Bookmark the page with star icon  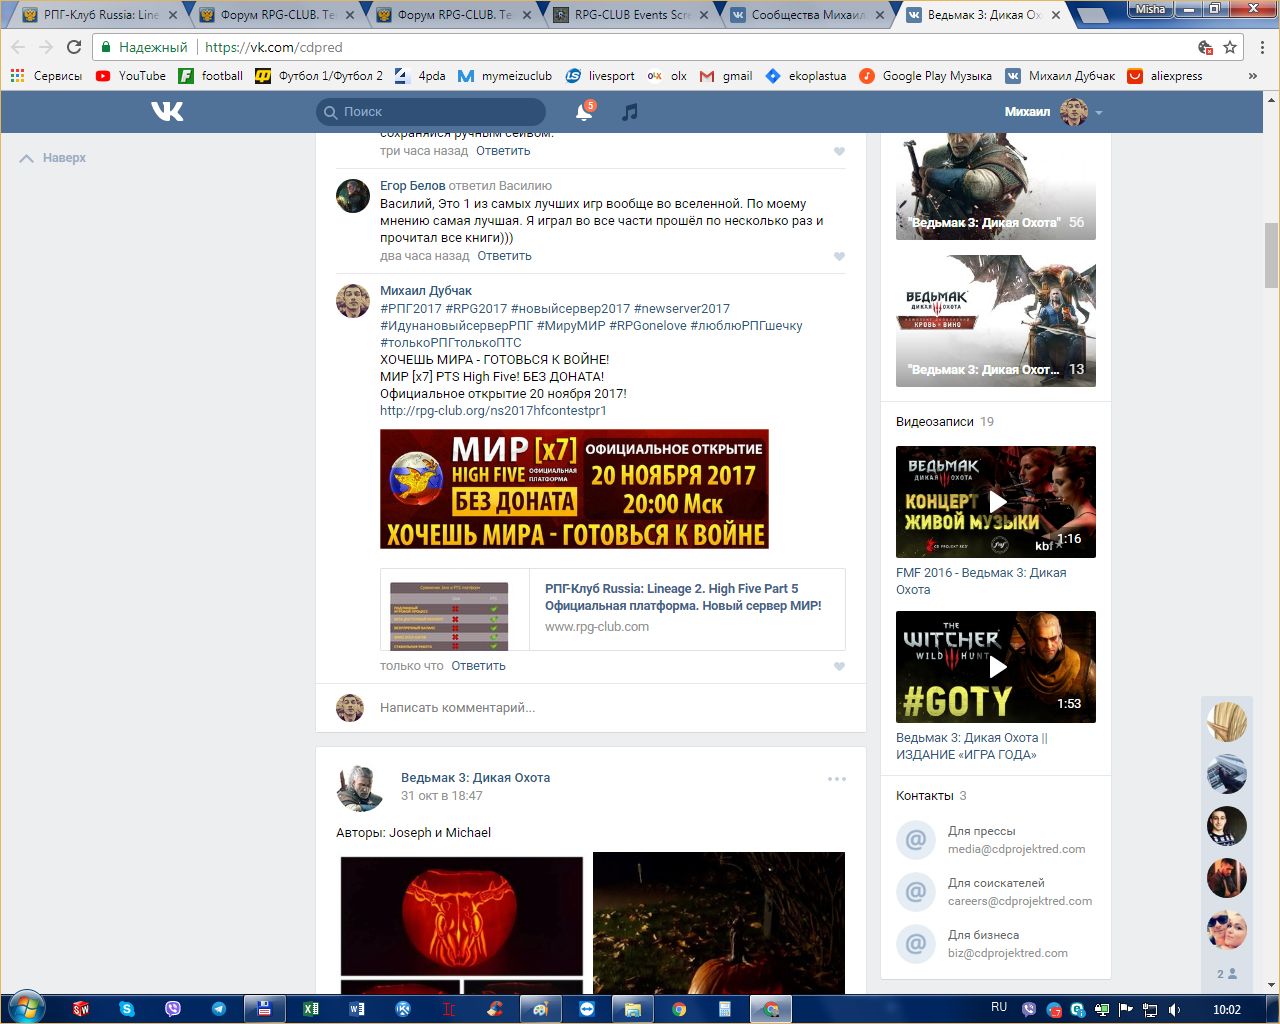(x=1230, y=47)
